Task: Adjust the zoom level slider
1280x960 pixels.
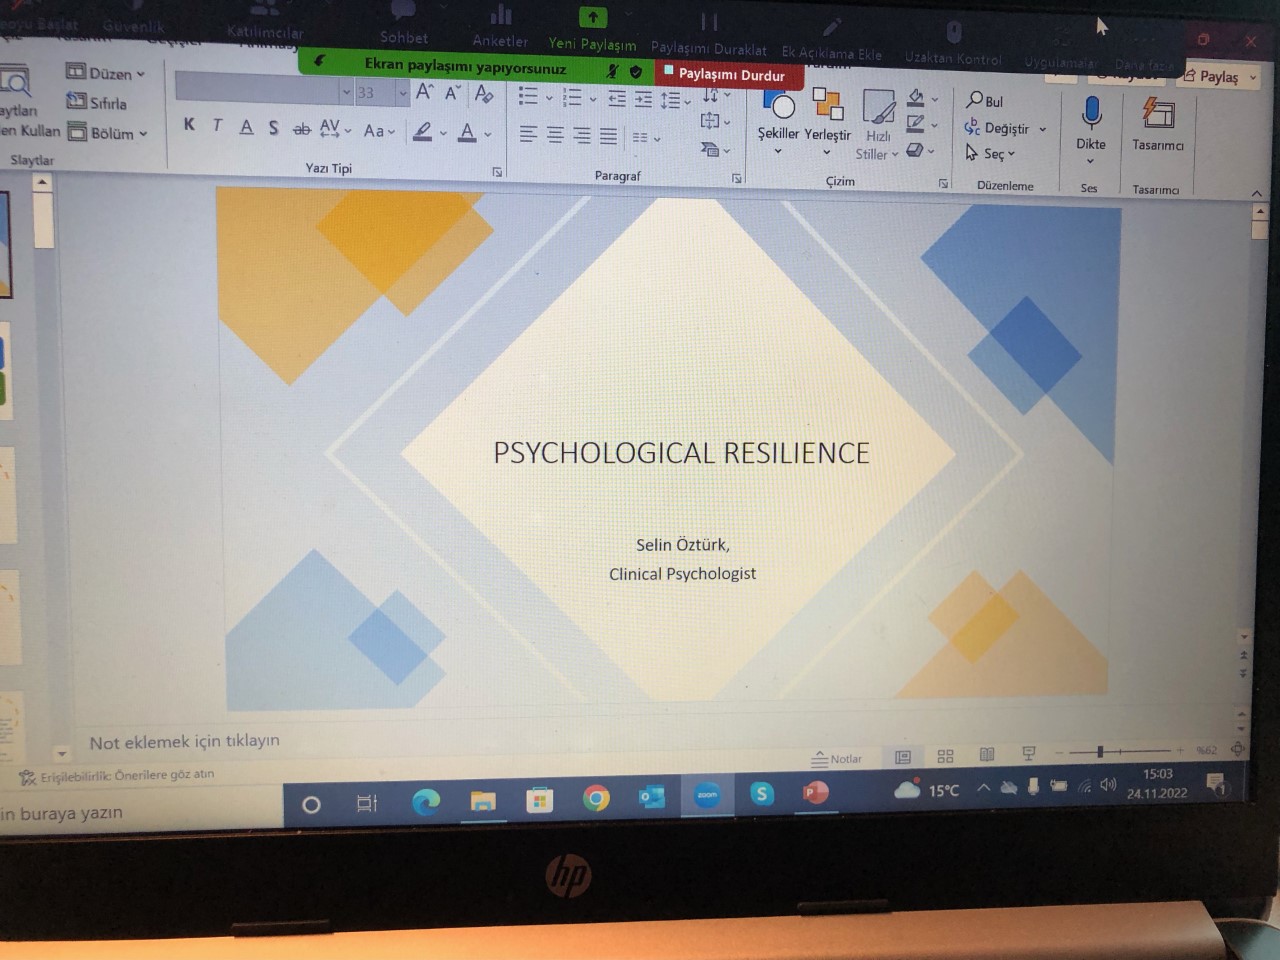Action: (1100, 751)
